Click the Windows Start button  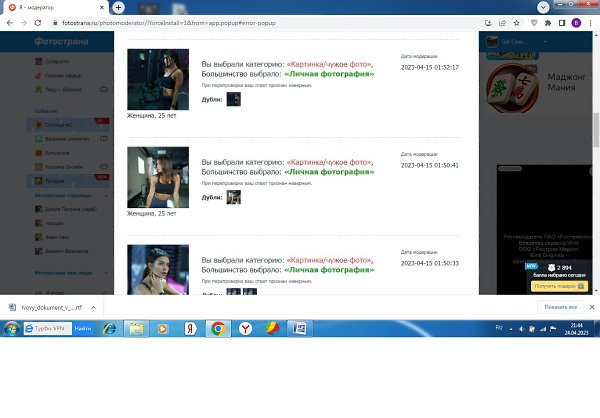point(10,328)
